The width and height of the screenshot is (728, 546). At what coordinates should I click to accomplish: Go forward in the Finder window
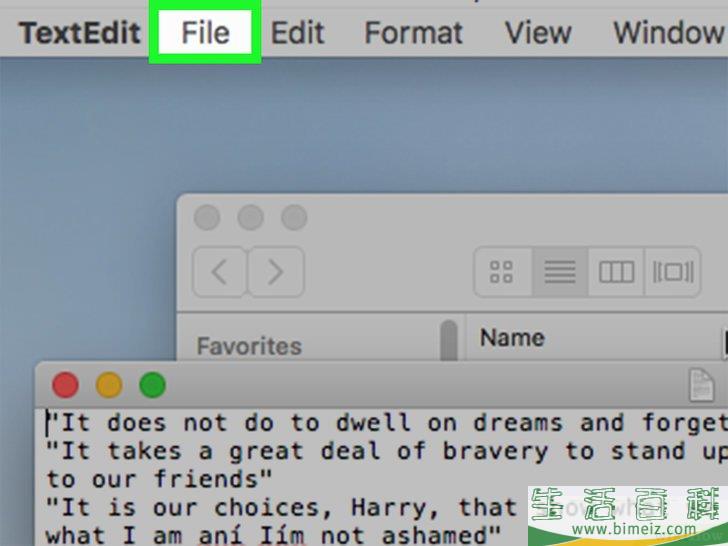click(276, 272)
